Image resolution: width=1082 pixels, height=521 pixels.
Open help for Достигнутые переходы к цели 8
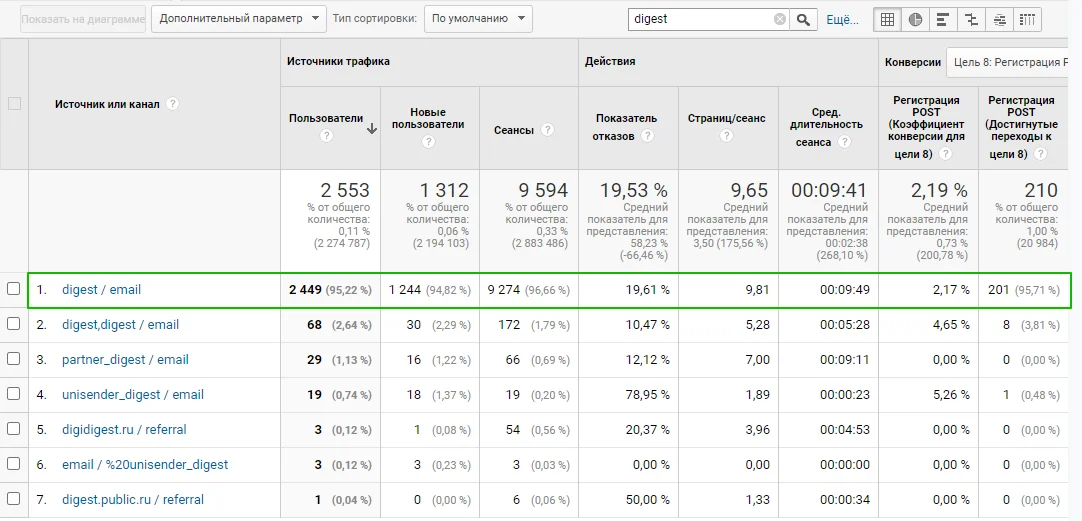(x=1040, y=154)
